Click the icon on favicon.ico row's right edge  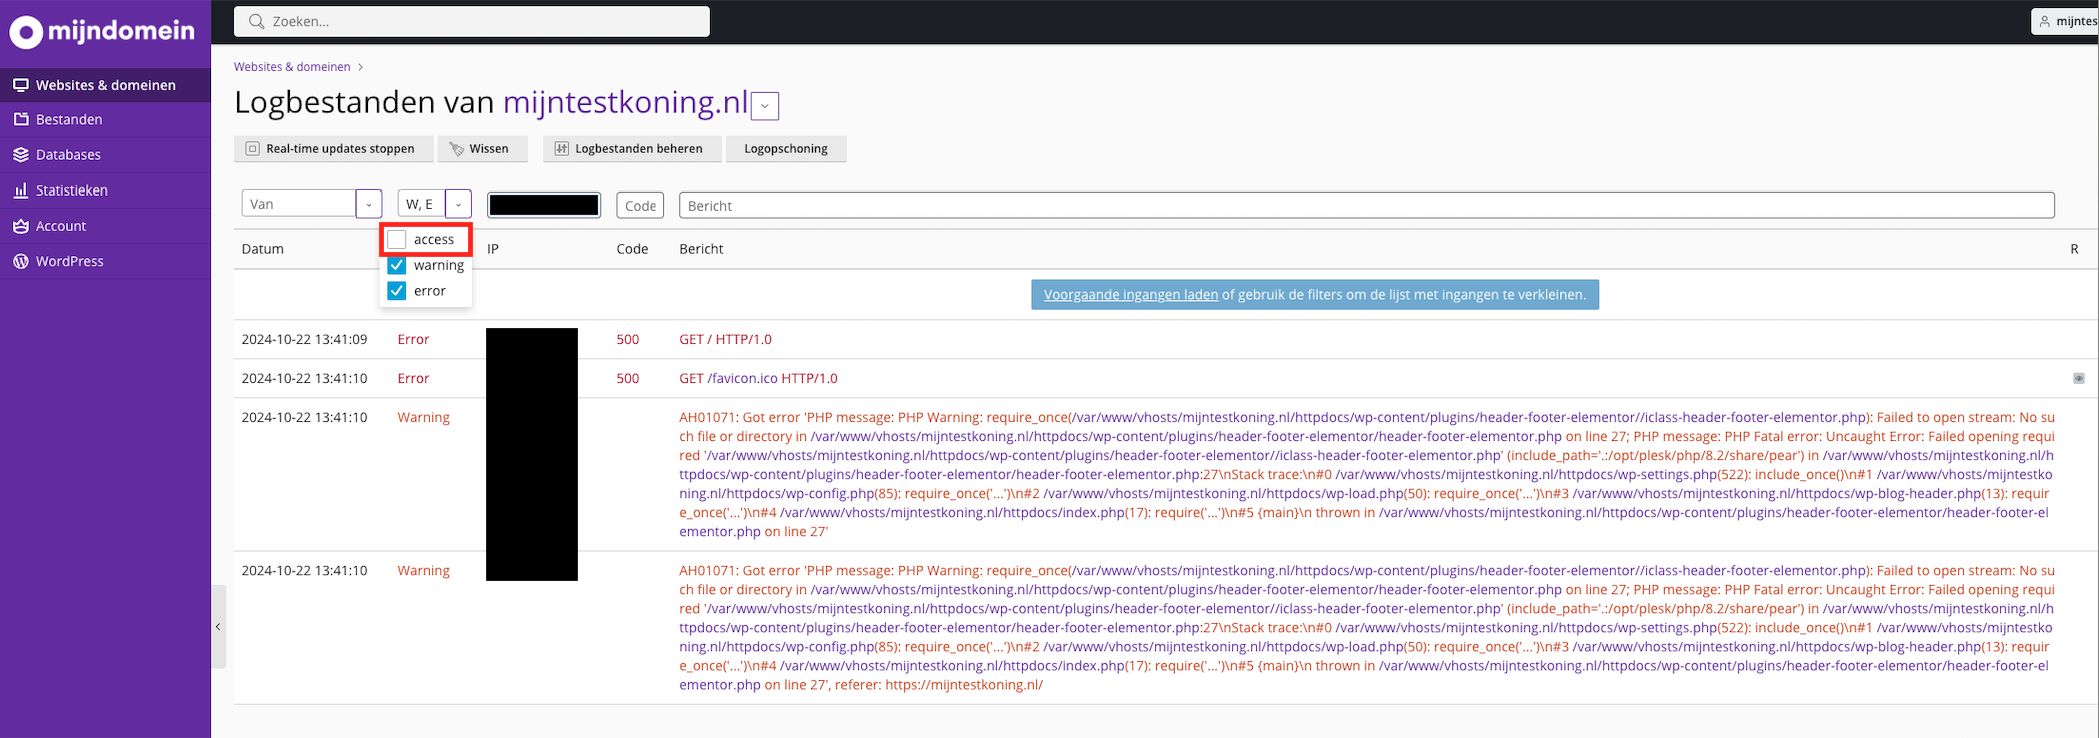2078,379
